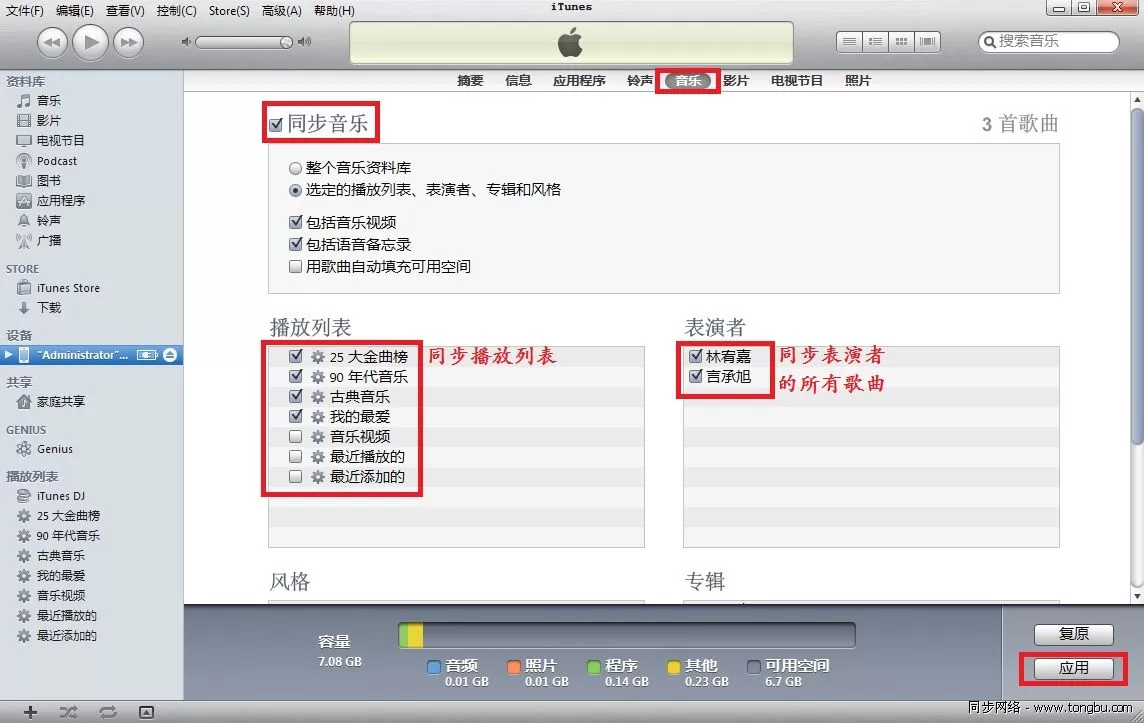Expand the Administrator device triangle
This screenshot has width=1144, height=723.
(x=8, y=355)
